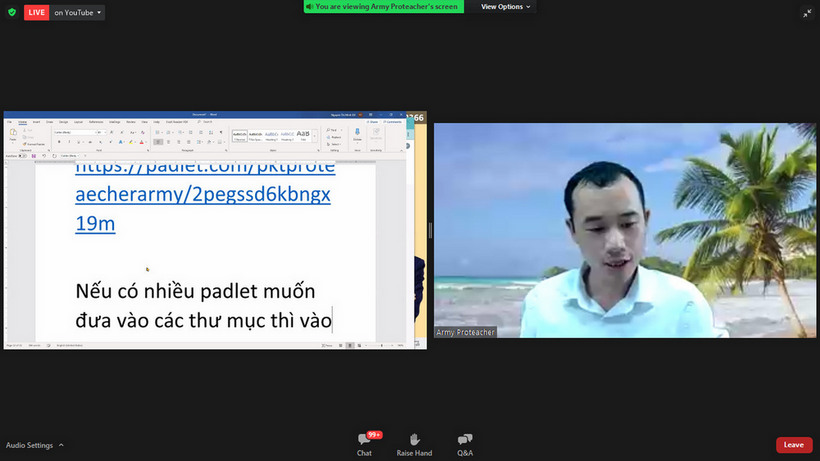Open the Q&A panel
This screenshot has width=820, height=461.
coord(465,444)
